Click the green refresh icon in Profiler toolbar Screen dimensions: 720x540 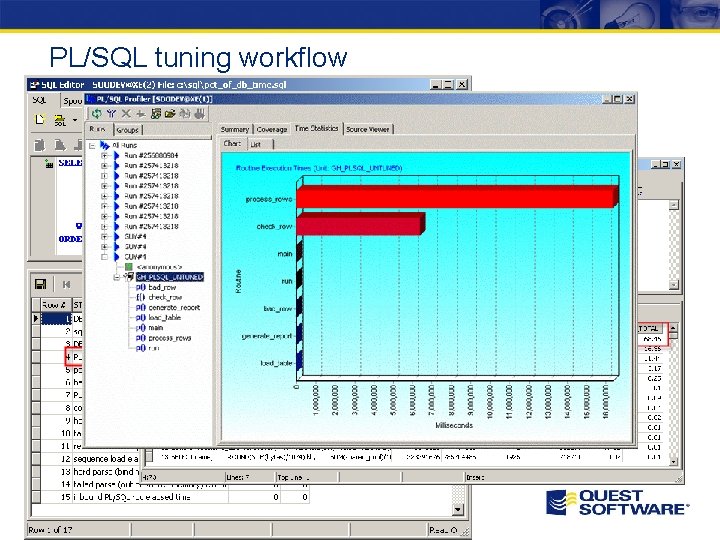coord(96,113)
